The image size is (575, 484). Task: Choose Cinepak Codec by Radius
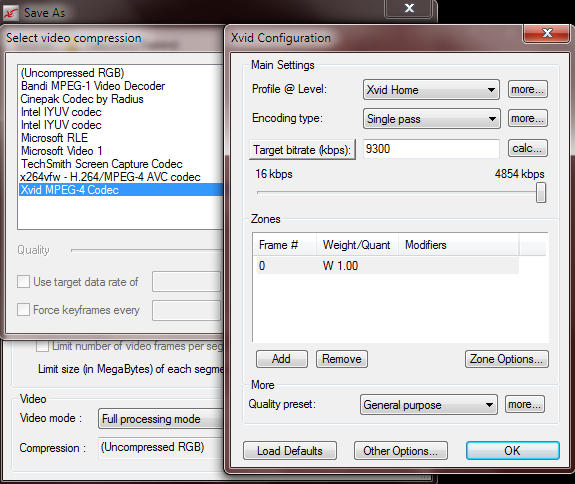[82, 99]
